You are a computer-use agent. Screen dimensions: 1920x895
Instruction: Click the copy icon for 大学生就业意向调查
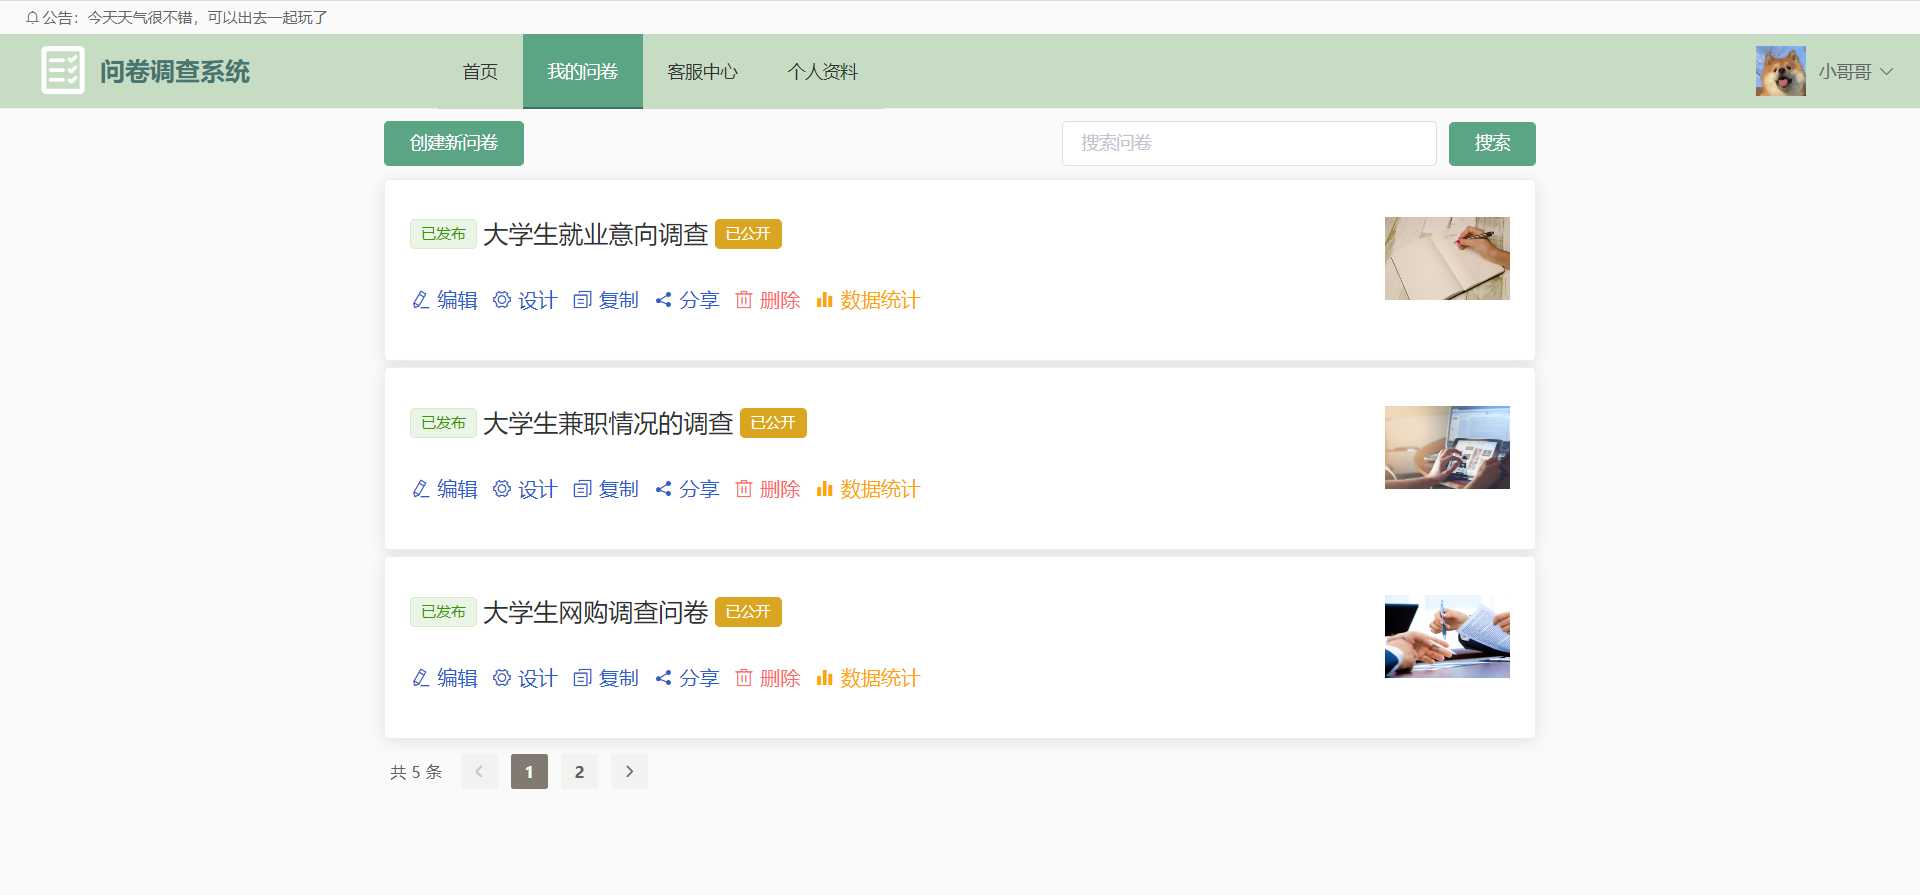[x=582, y=300]
